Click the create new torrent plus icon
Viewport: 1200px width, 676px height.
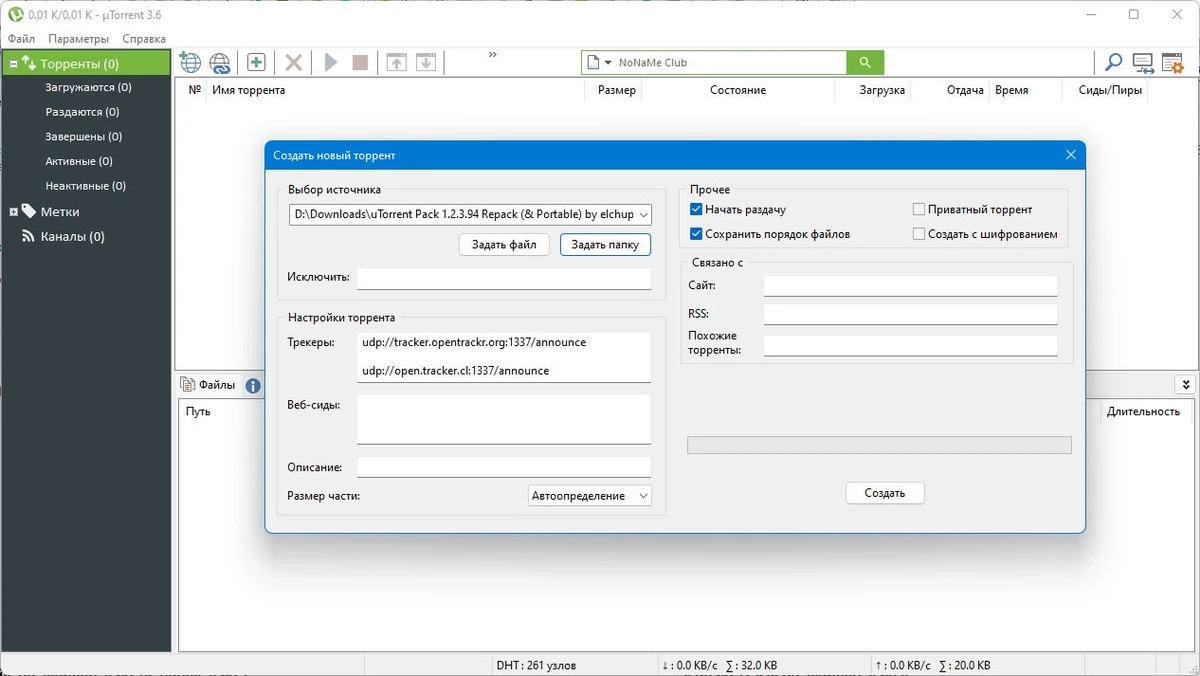pyautogui.click(x=256, y=62)
